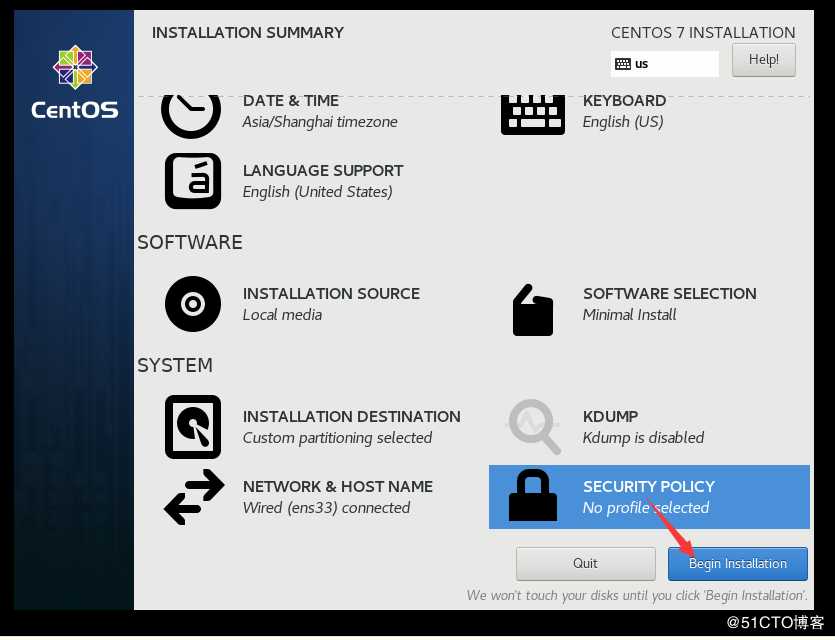835x640 pixels.
Task: Click 'No profile selected' text
Action: 646,508
